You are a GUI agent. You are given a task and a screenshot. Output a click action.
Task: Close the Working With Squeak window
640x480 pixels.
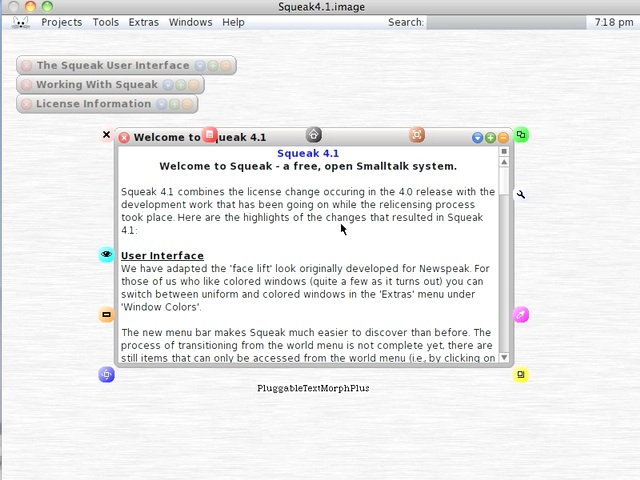click(27, 85)
